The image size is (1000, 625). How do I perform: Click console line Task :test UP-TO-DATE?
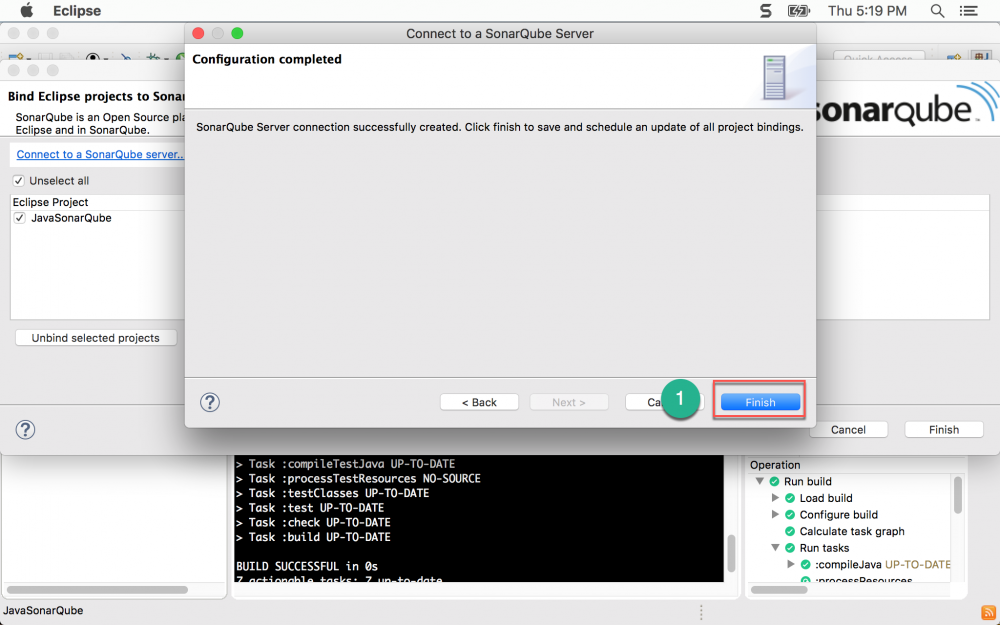click(x=310, y=508)
